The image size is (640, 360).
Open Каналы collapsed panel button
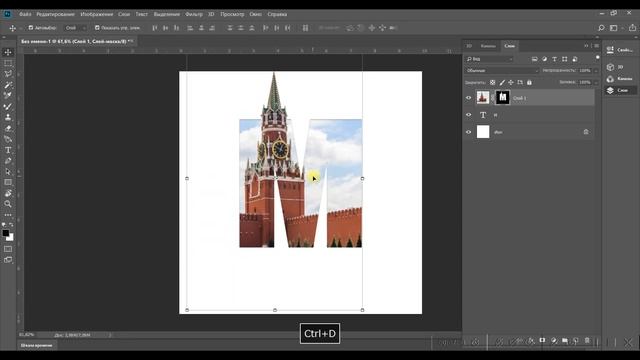click(x=620, y=78)
